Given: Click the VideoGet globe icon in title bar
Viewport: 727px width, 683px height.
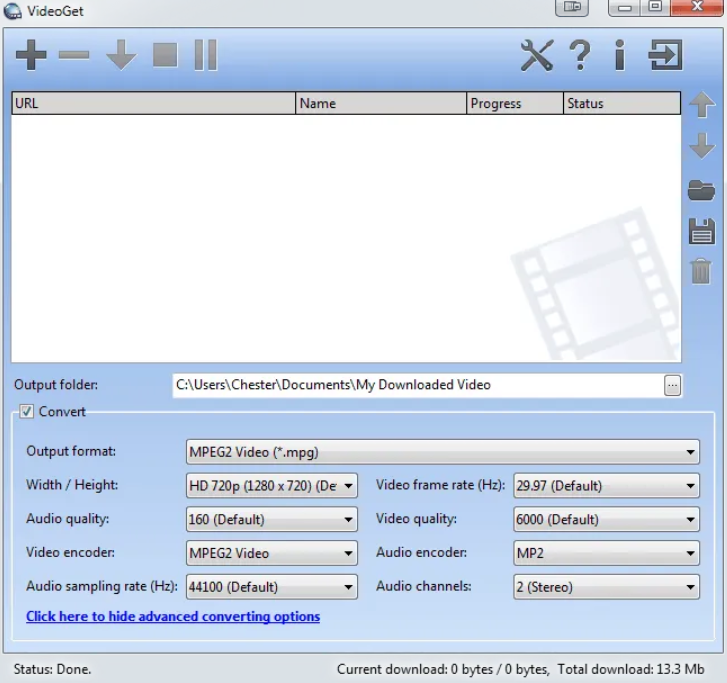Looking at the screenshot, I should click(x=12, y=11).
